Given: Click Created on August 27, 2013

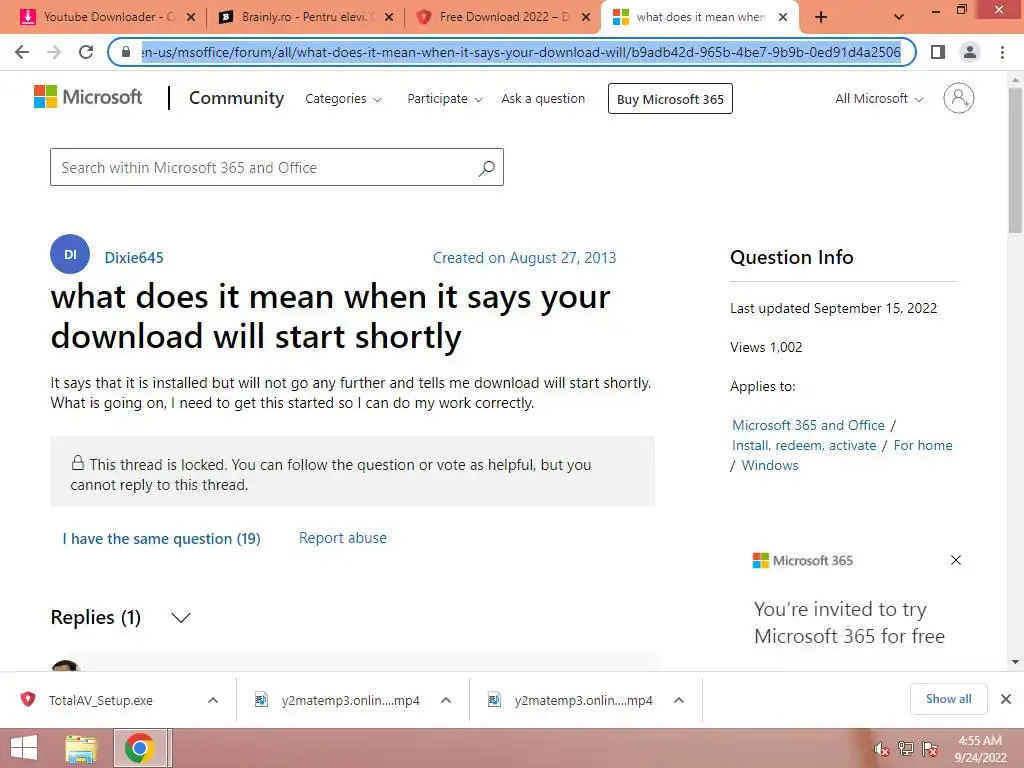Looking at the screenshot, I should click(x=524, y=257).
